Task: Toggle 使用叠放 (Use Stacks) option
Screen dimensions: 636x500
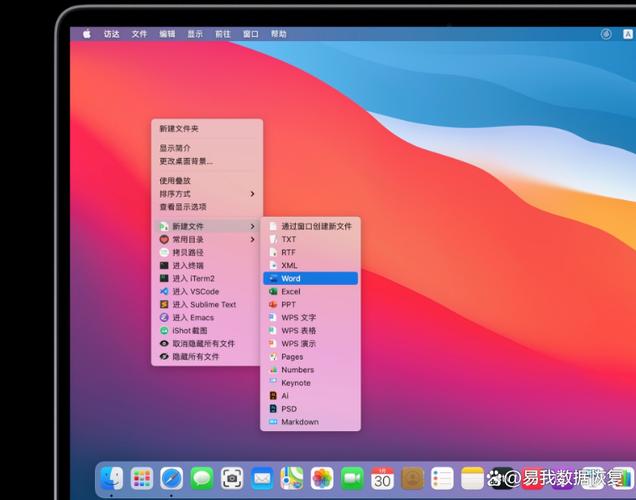Action: (175, 181)
